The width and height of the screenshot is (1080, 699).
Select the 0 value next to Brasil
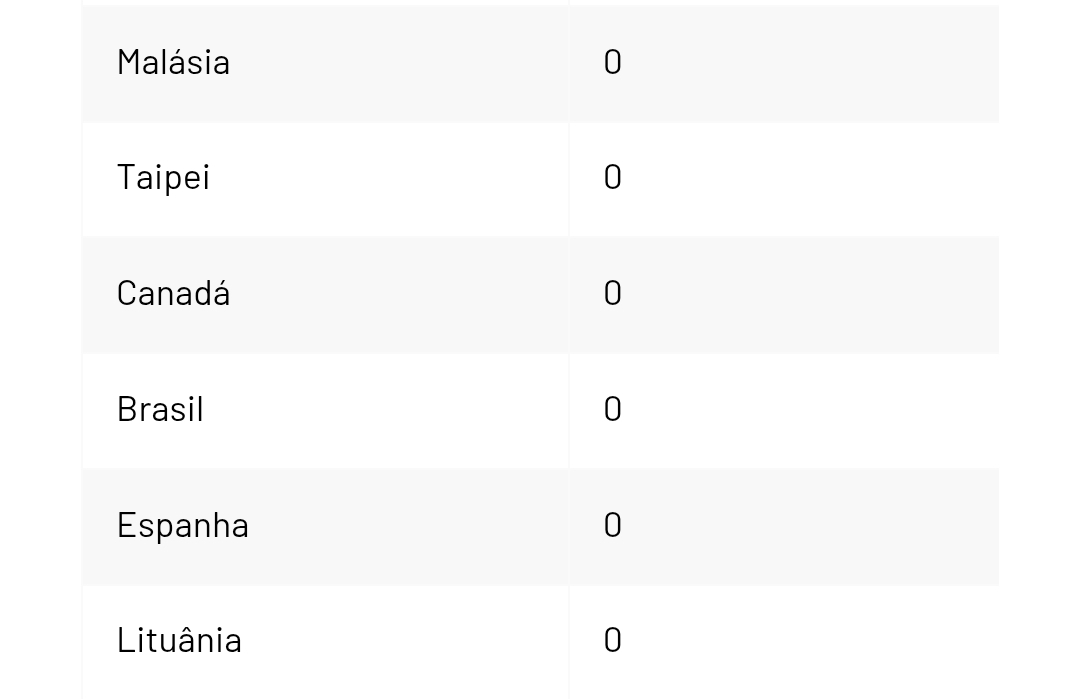click(x=613, y=409)
